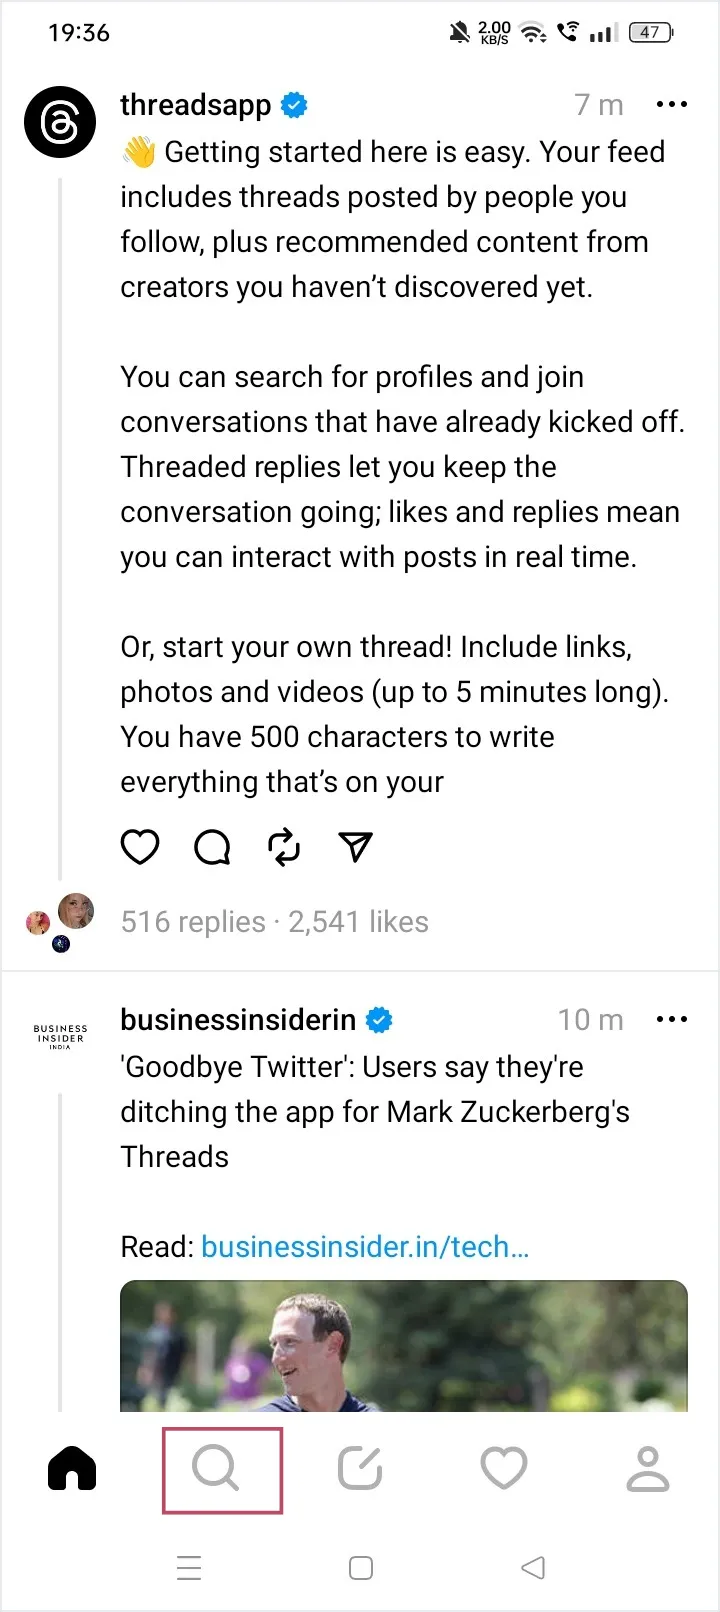
Task: Open your Profile tab
Action: [x=648, y=1469]
